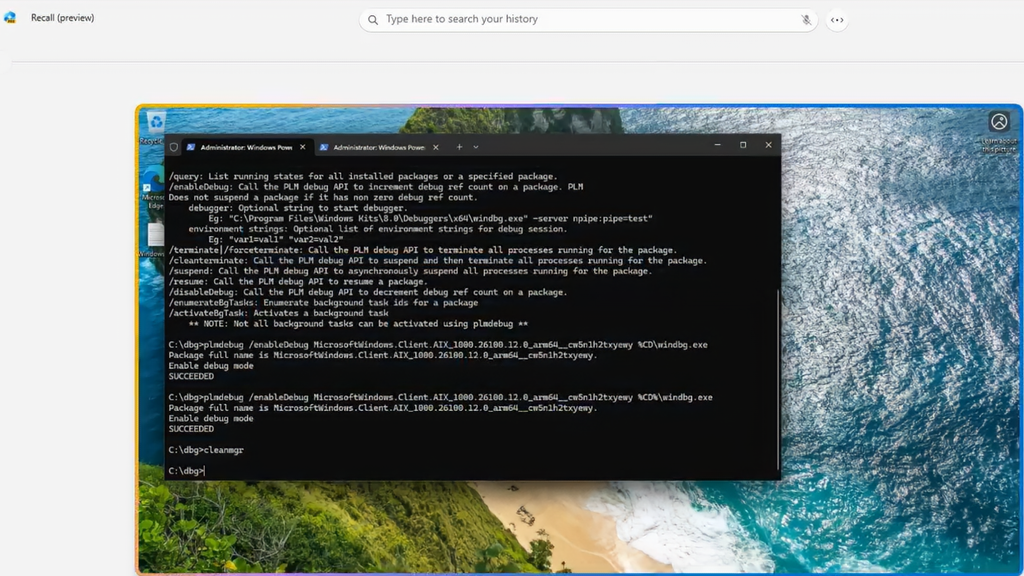Switch to the second Administrator PowerShell tab
The height and width of the screenshot is (576, 1024).
pos(380,146)
